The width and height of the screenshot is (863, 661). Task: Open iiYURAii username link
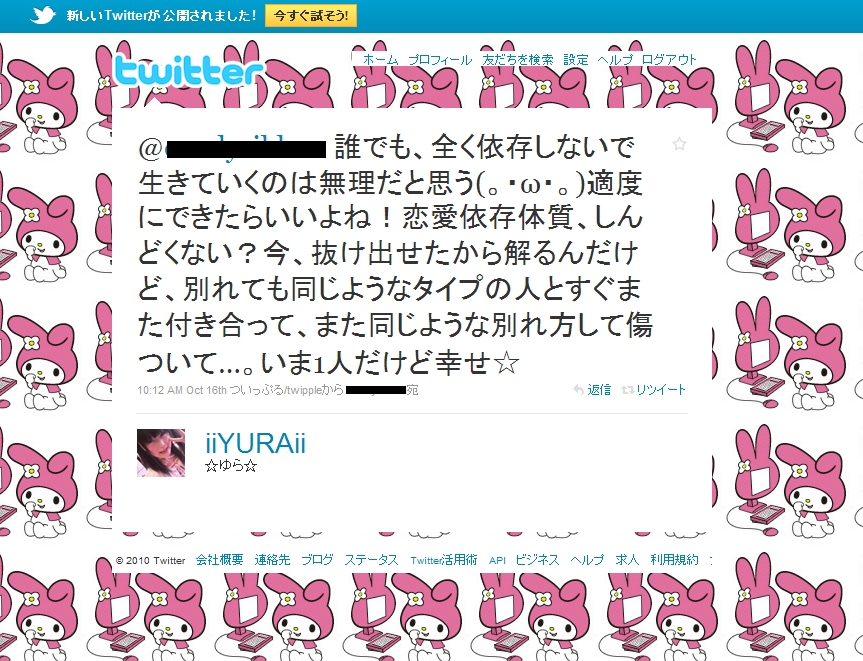[x=255, y=443]
